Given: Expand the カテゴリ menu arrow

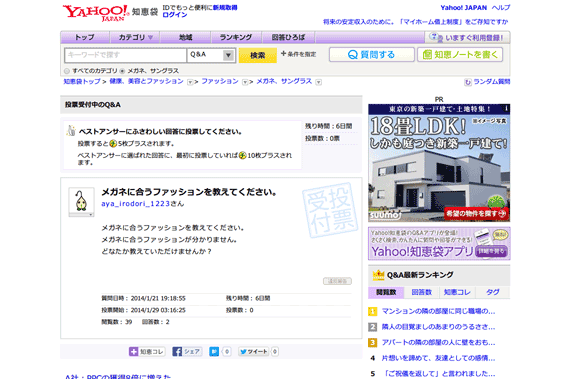Looking at the screenshot, I should click(150, 37).
